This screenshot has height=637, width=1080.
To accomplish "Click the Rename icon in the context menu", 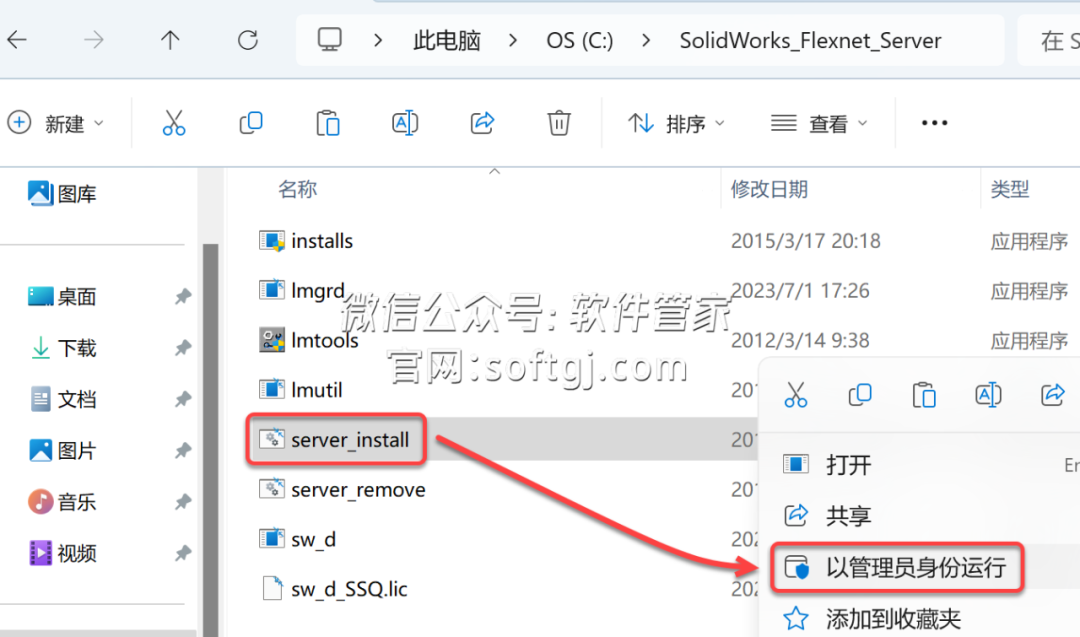I will [x=988, y=395].
